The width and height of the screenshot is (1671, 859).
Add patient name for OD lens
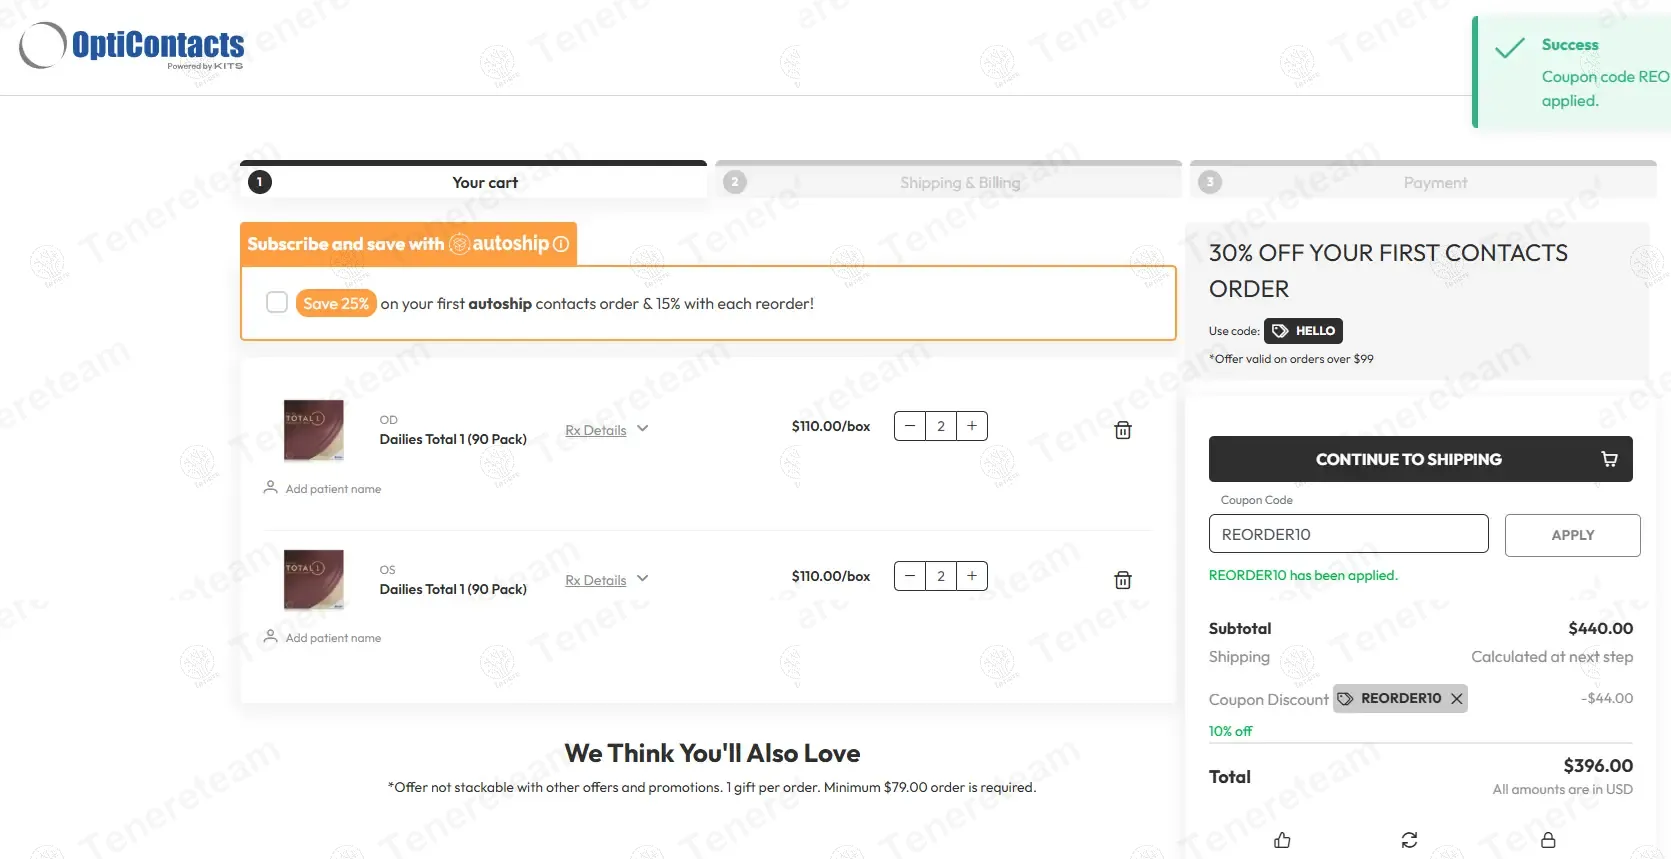333,489
